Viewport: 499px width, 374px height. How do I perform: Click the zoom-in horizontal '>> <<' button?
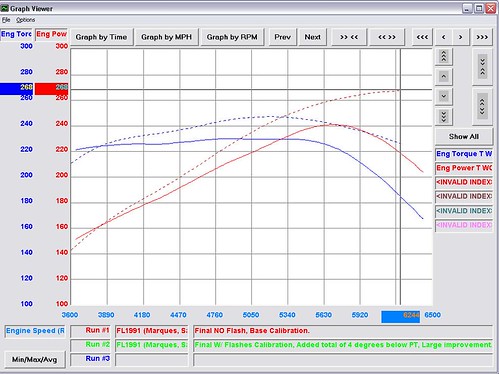[349, 37]
